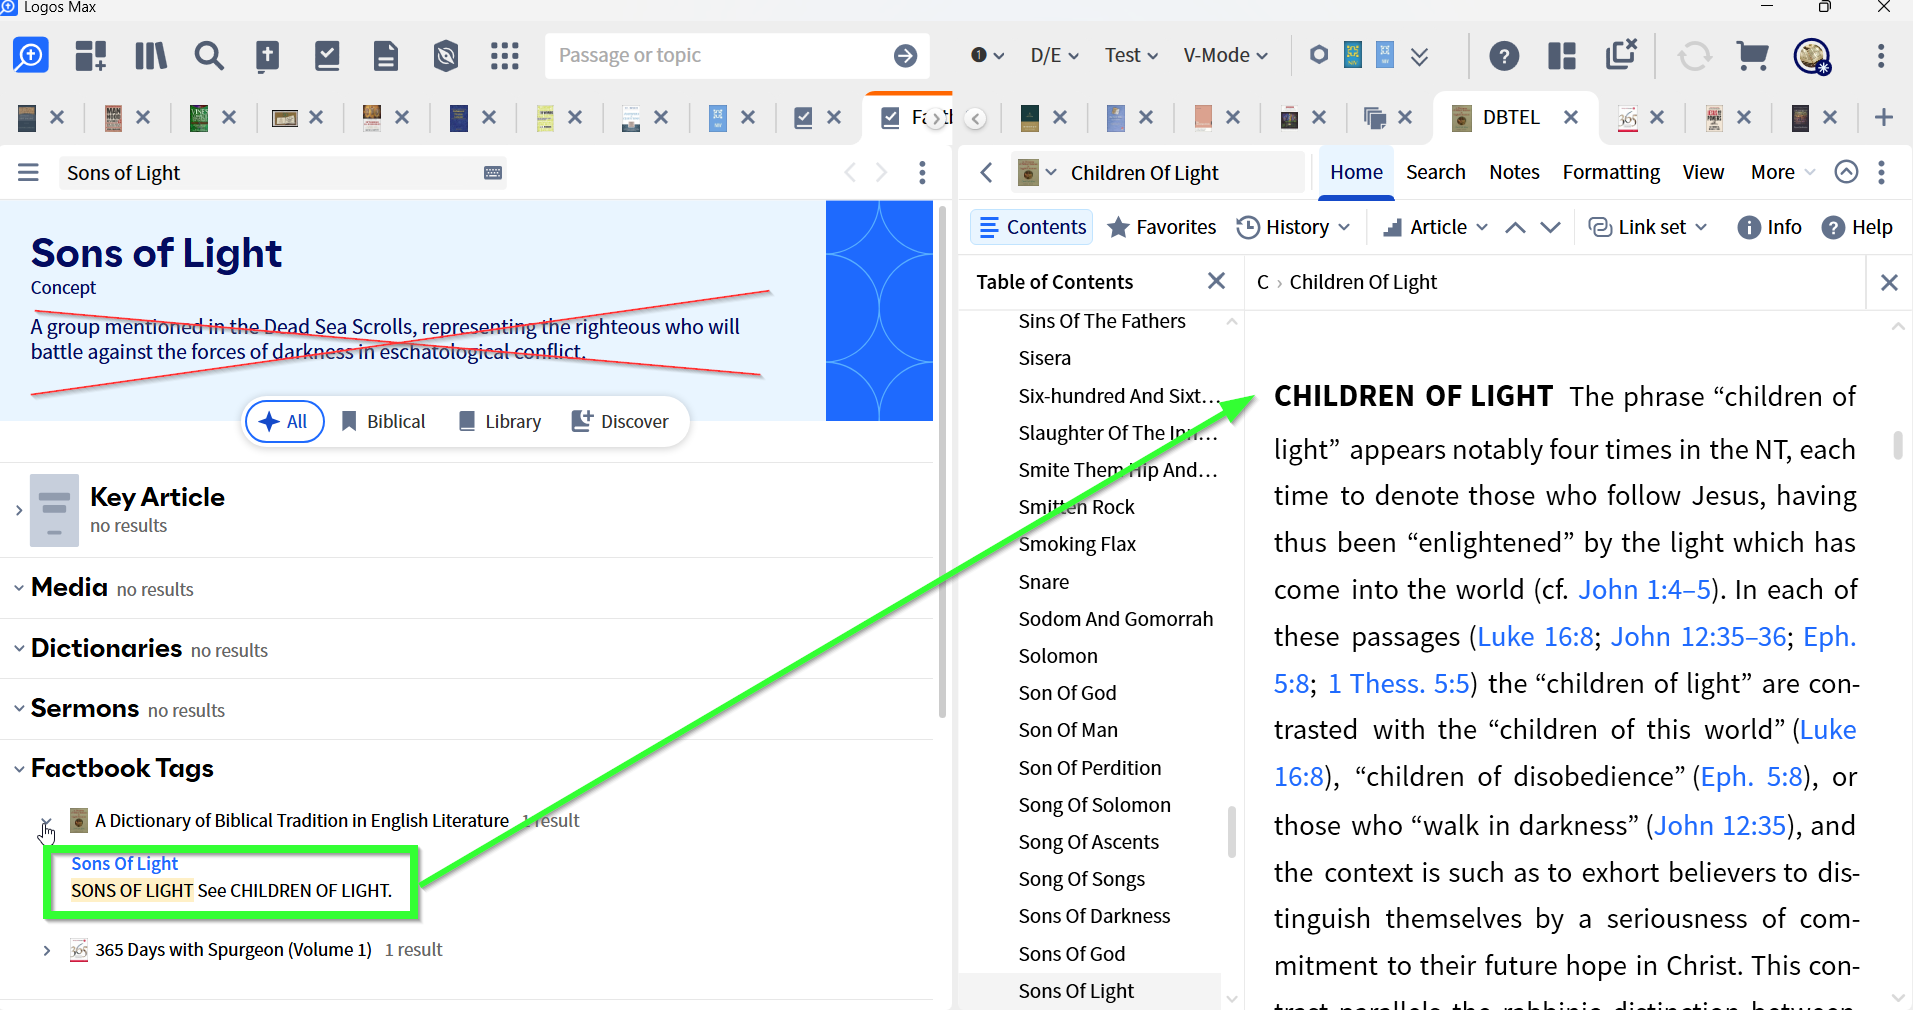Screen dimensions: 1913x1010
Task: Open the numbered circle dropdown
Action: coord(987,55)
